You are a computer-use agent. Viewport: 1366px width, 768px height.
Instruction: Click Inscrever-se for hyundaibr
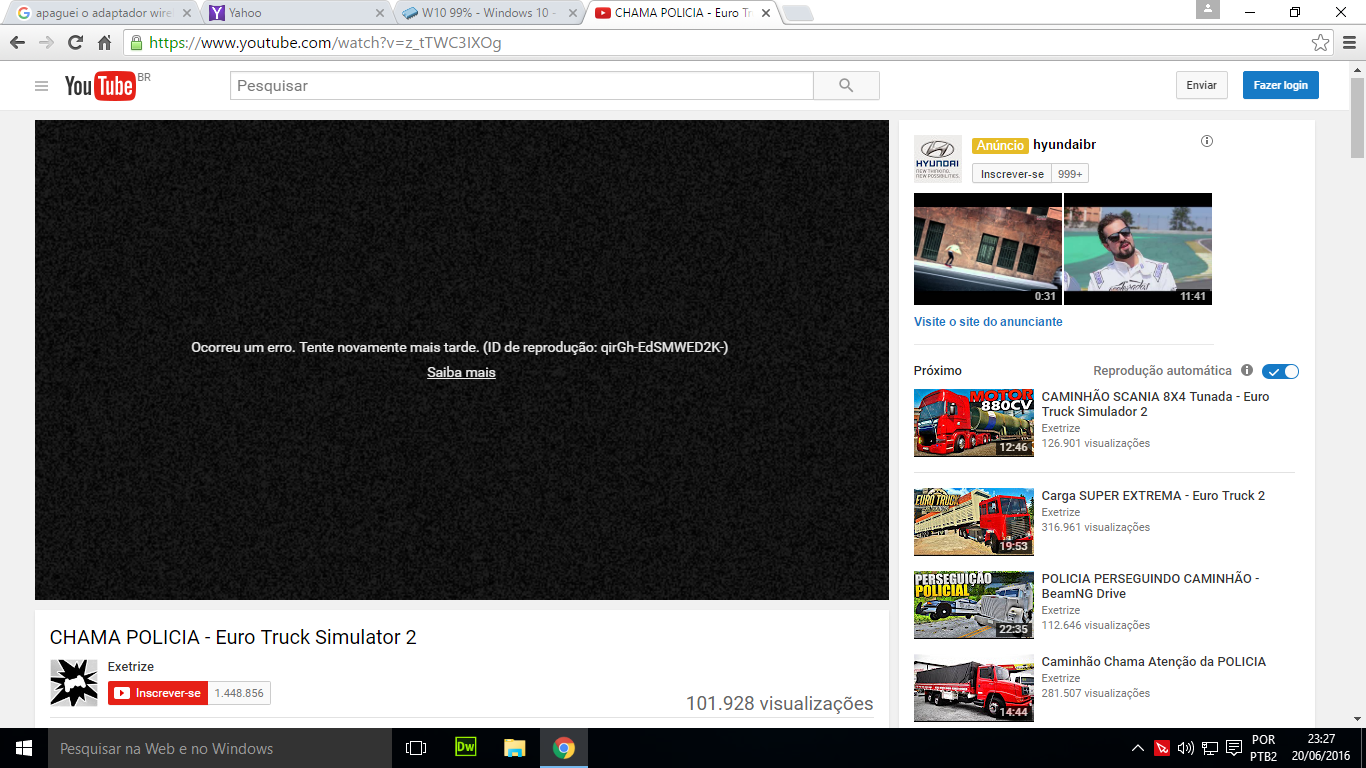coord(1012,174)
